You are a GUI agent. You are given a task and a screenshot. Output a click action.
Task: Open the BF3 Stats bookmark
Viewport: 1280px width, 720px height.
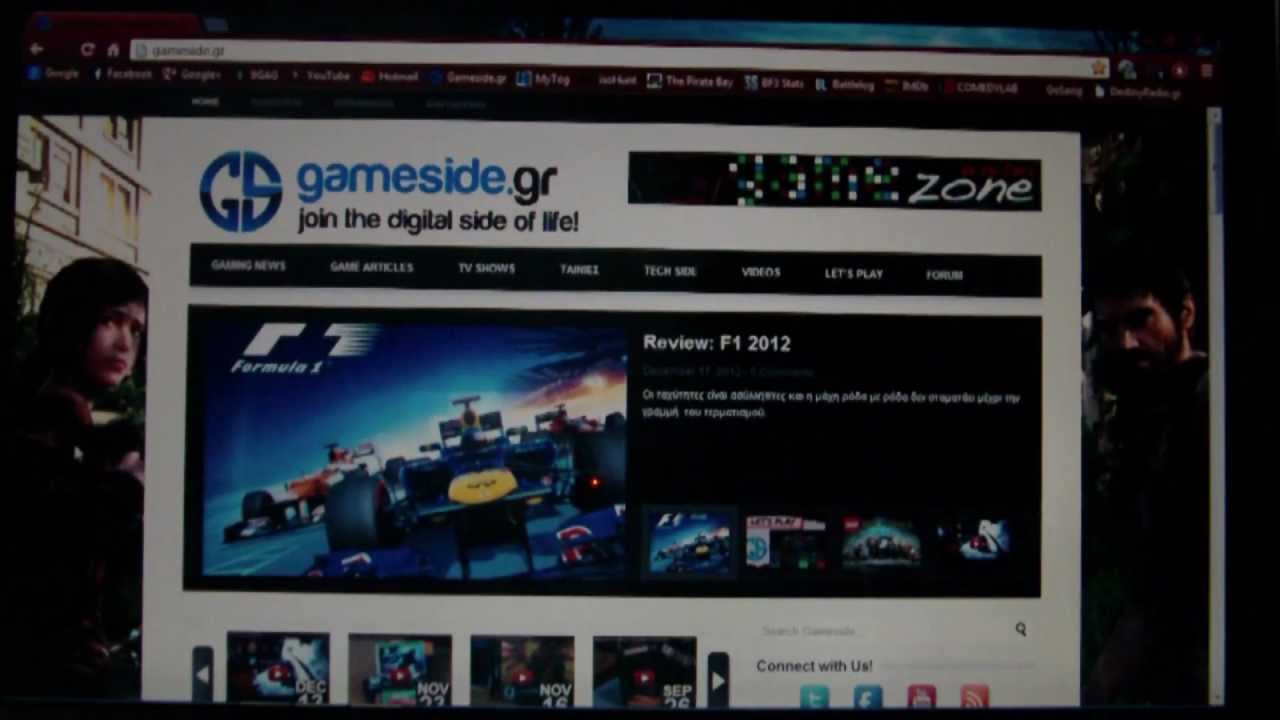[775, 84]
